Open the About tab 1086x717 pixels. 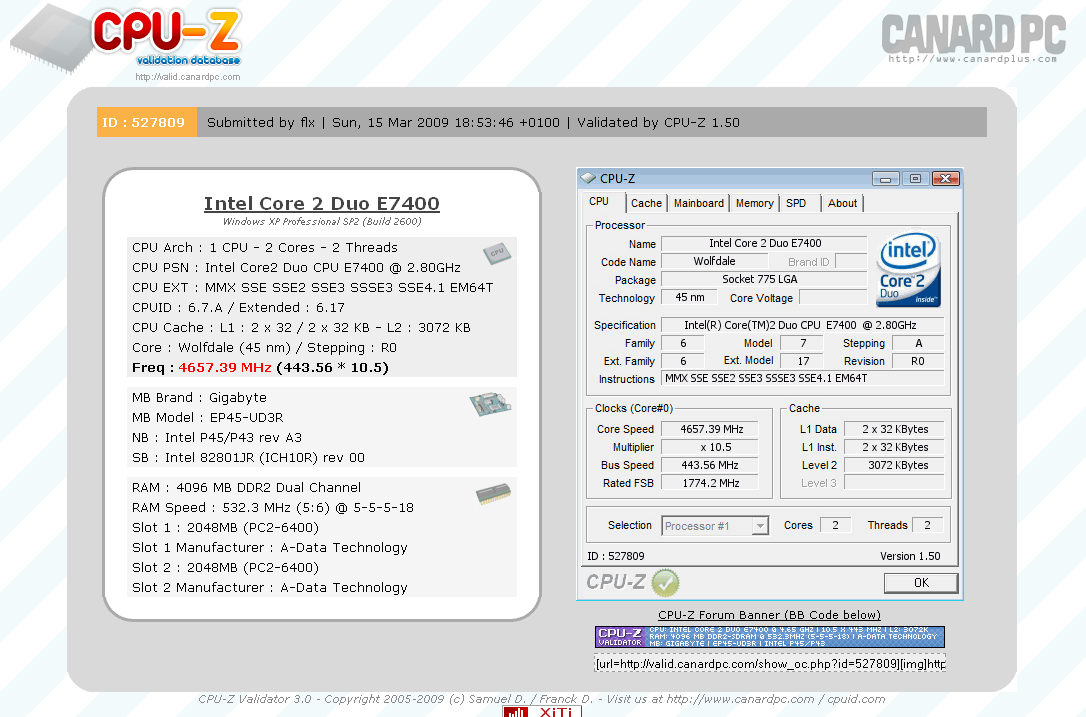pyautogui.click(x=842, y=203)
